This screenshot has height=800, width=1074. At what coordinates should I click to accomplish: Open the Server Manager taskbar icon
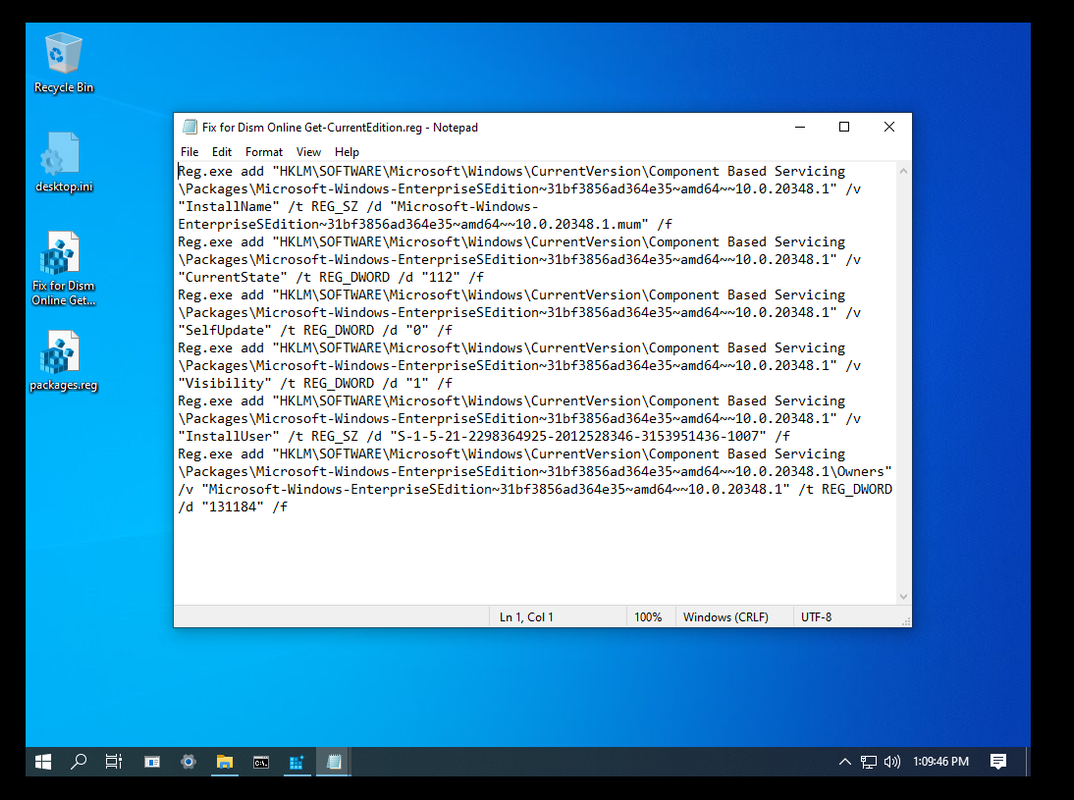[152, 762]
